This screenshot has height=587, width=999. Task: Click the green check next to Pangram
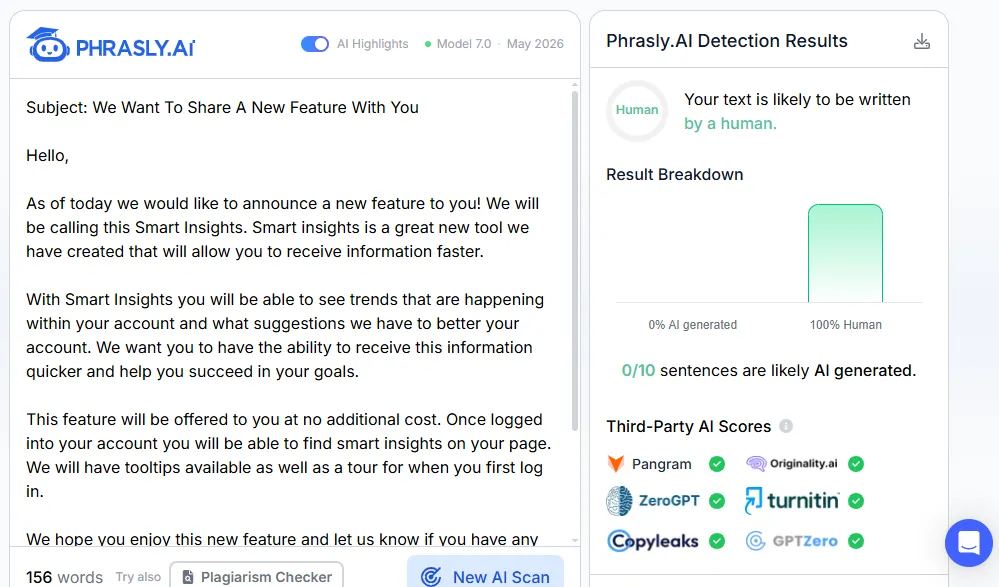coord(717,464)
